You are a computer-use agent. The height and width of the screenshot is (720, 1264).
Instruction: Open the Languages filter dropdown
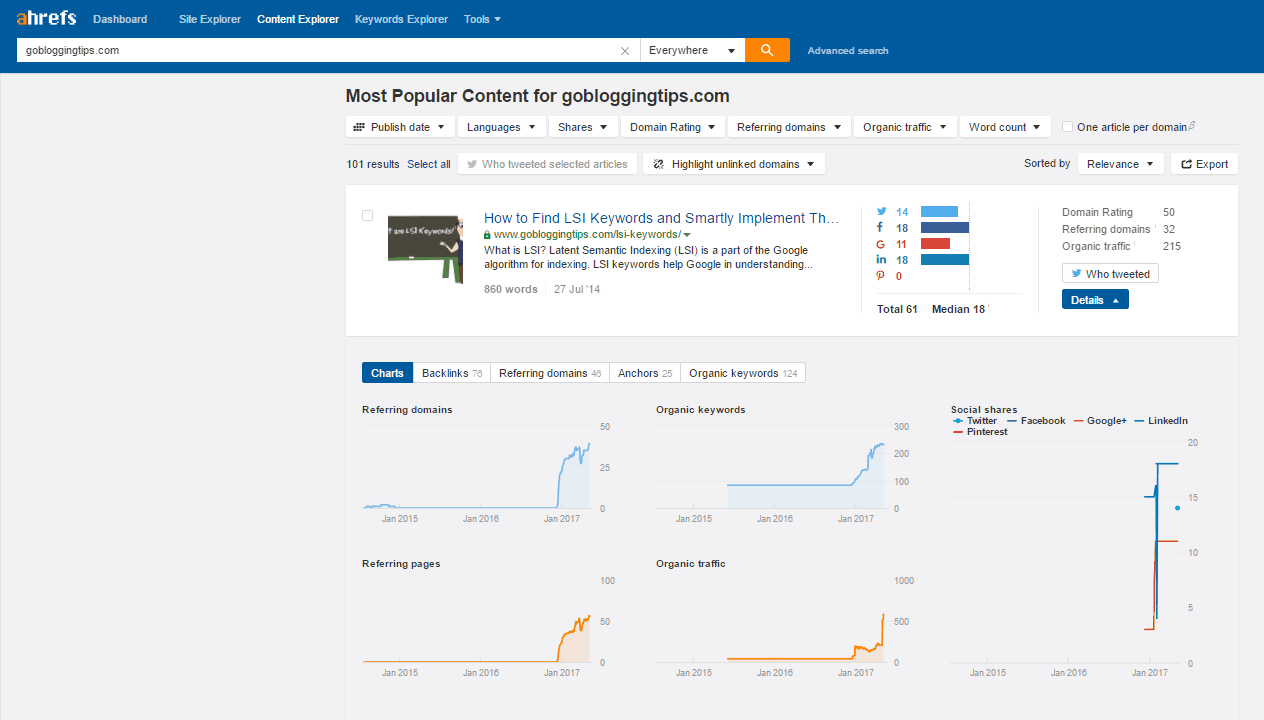(503, 127)
